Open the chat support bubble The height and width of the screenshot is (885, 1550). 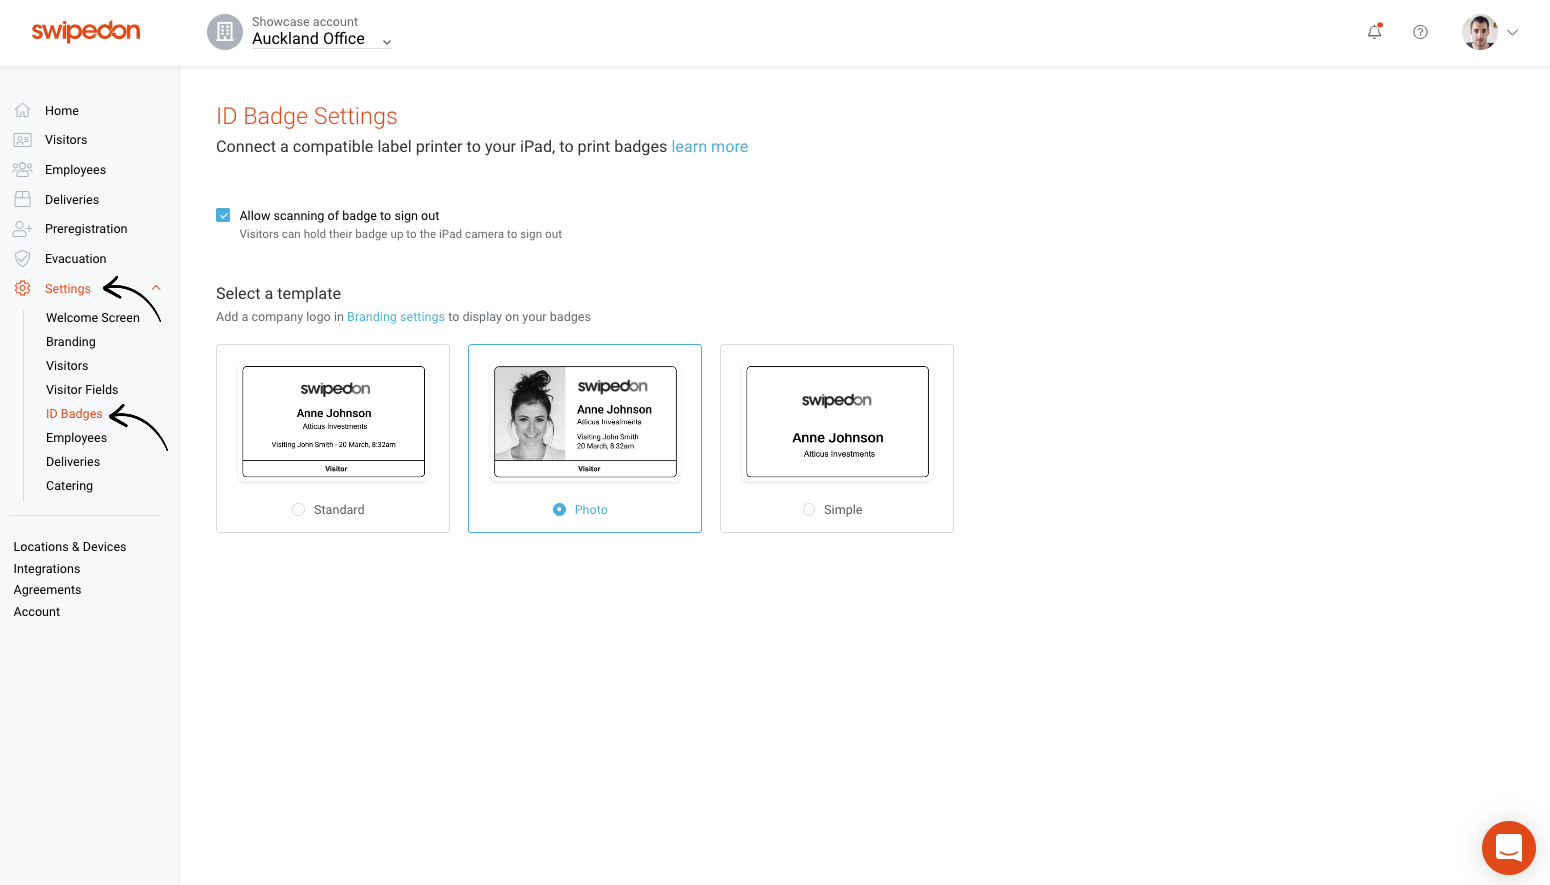click(1509, 848)
